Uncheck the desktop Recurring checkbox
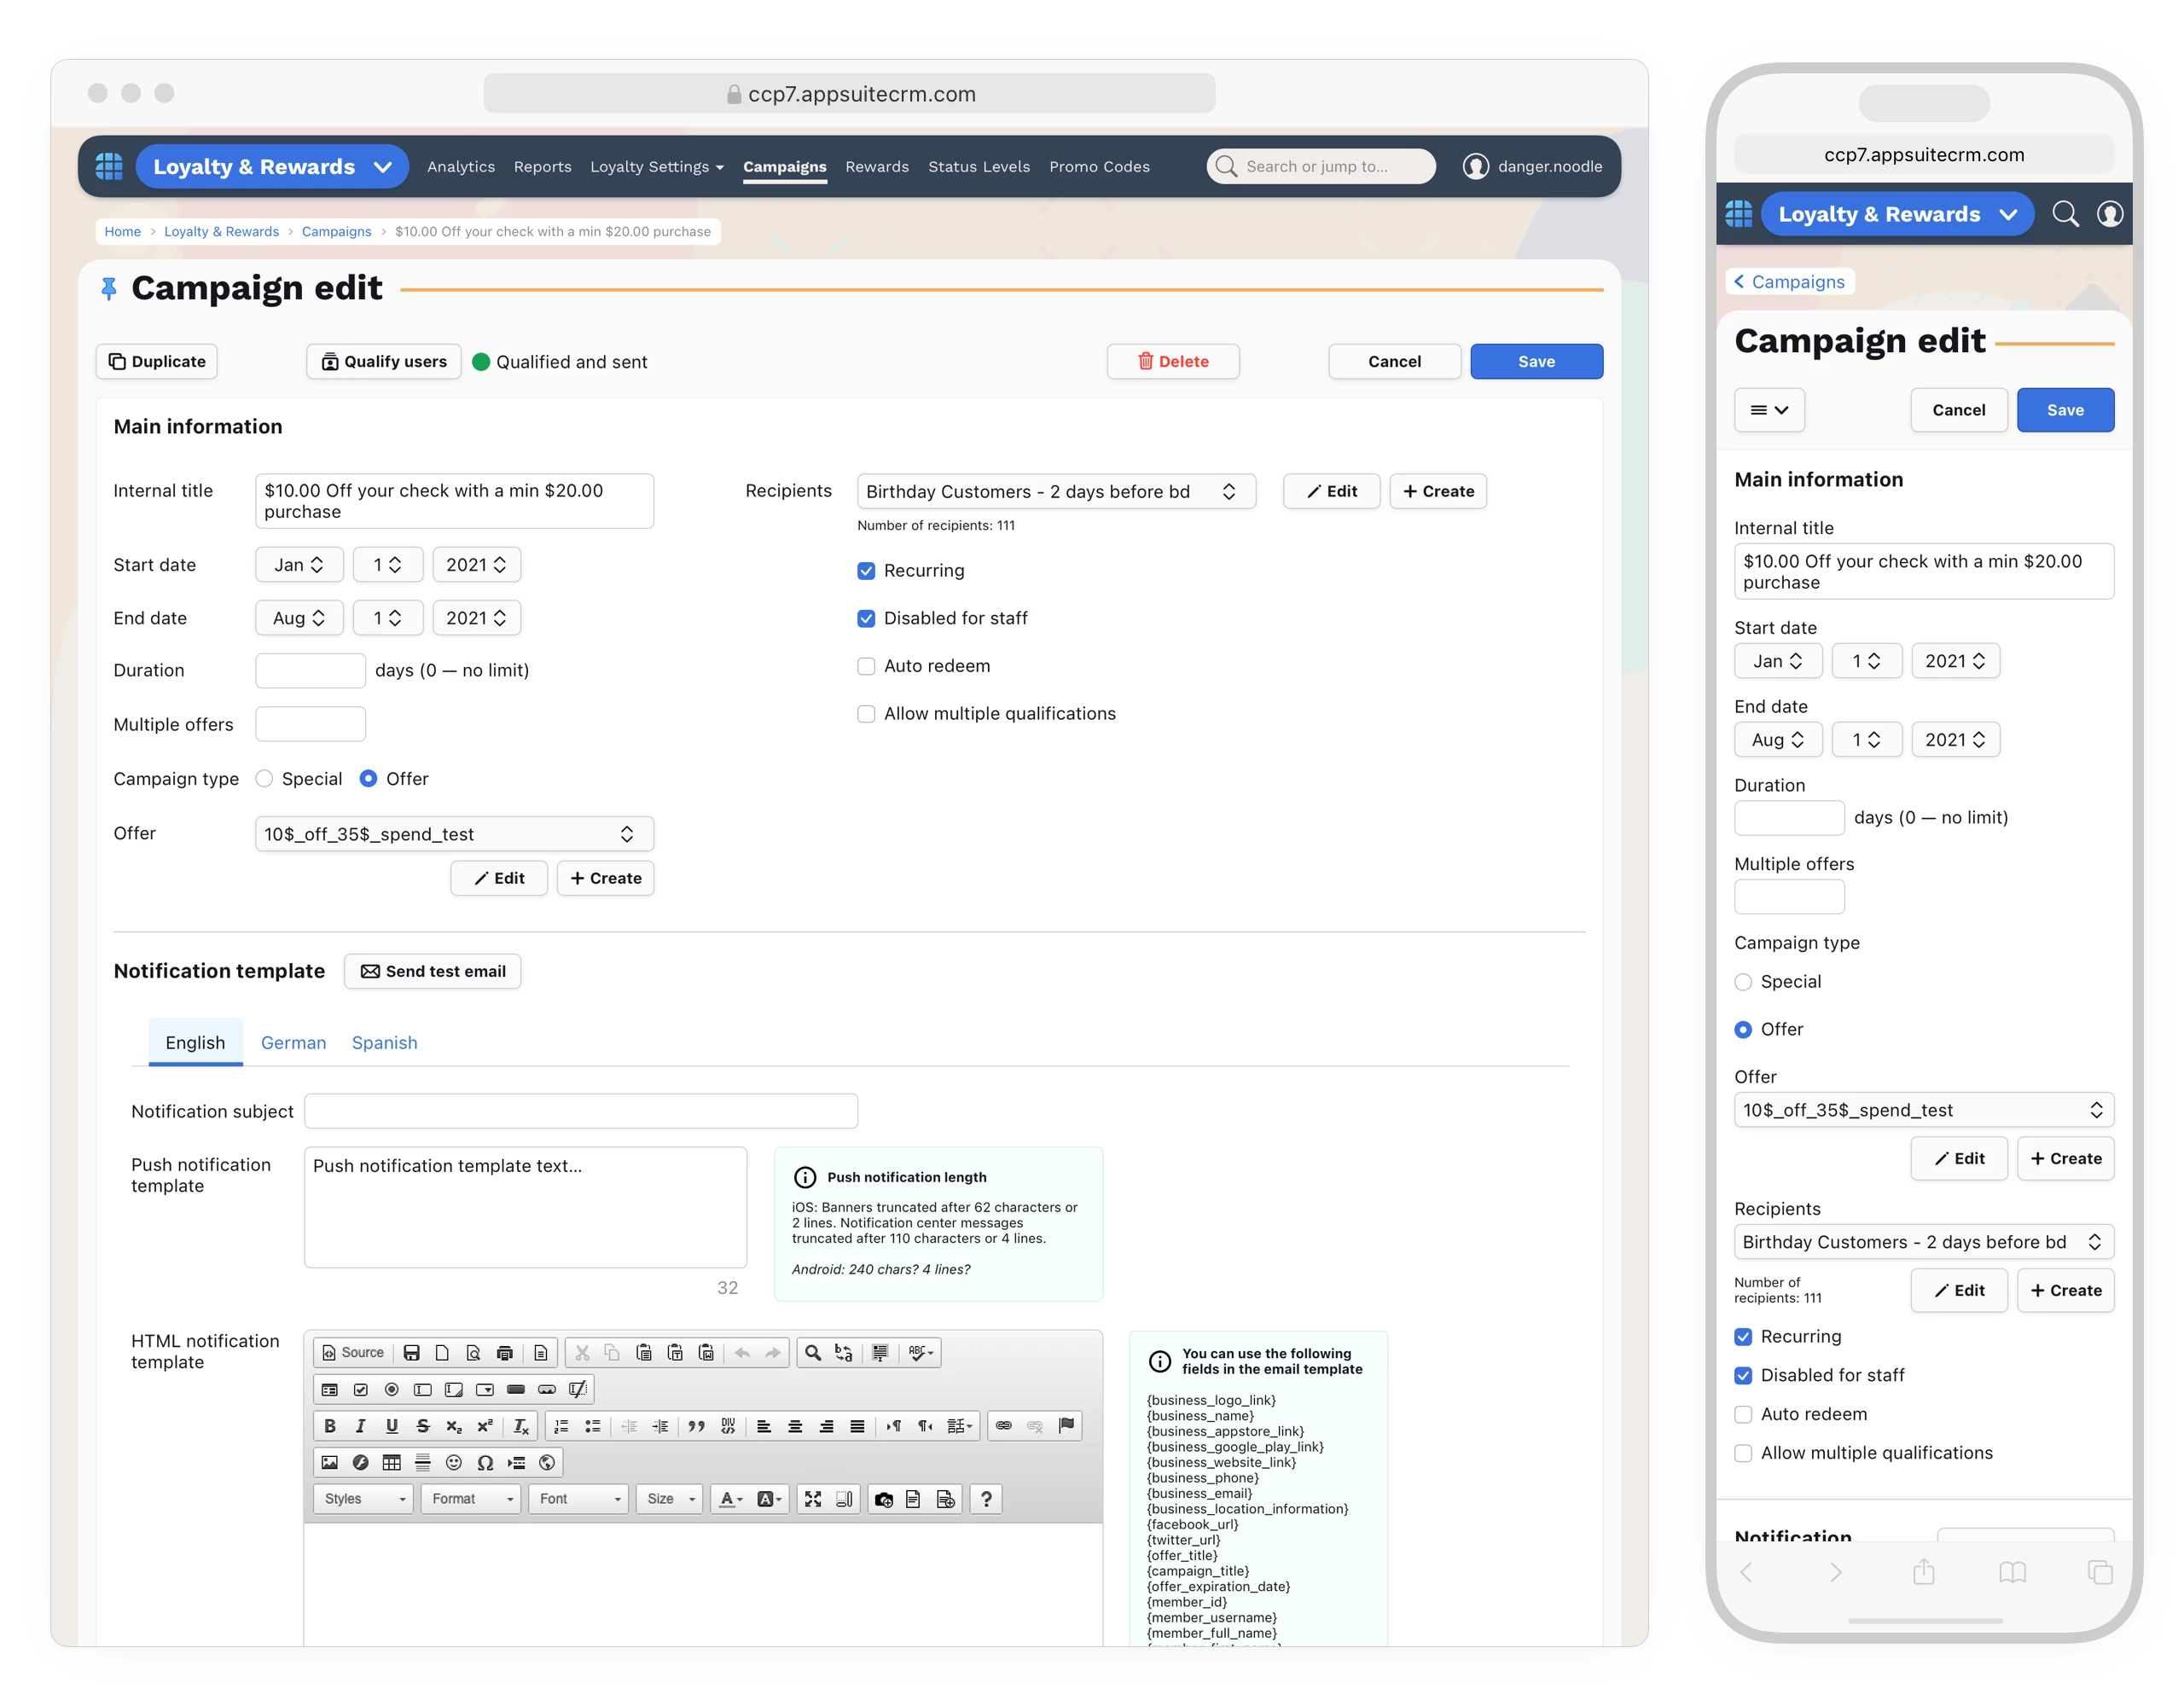Screen dimensions: 2184x1706 [866, 571]
